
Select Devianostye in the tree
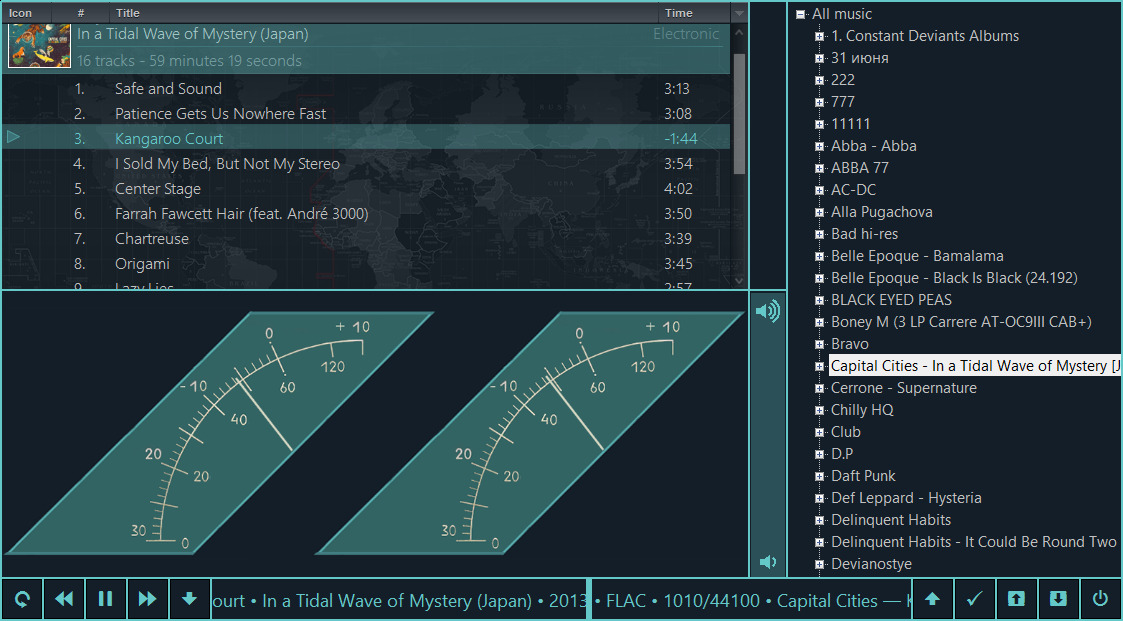872,564
